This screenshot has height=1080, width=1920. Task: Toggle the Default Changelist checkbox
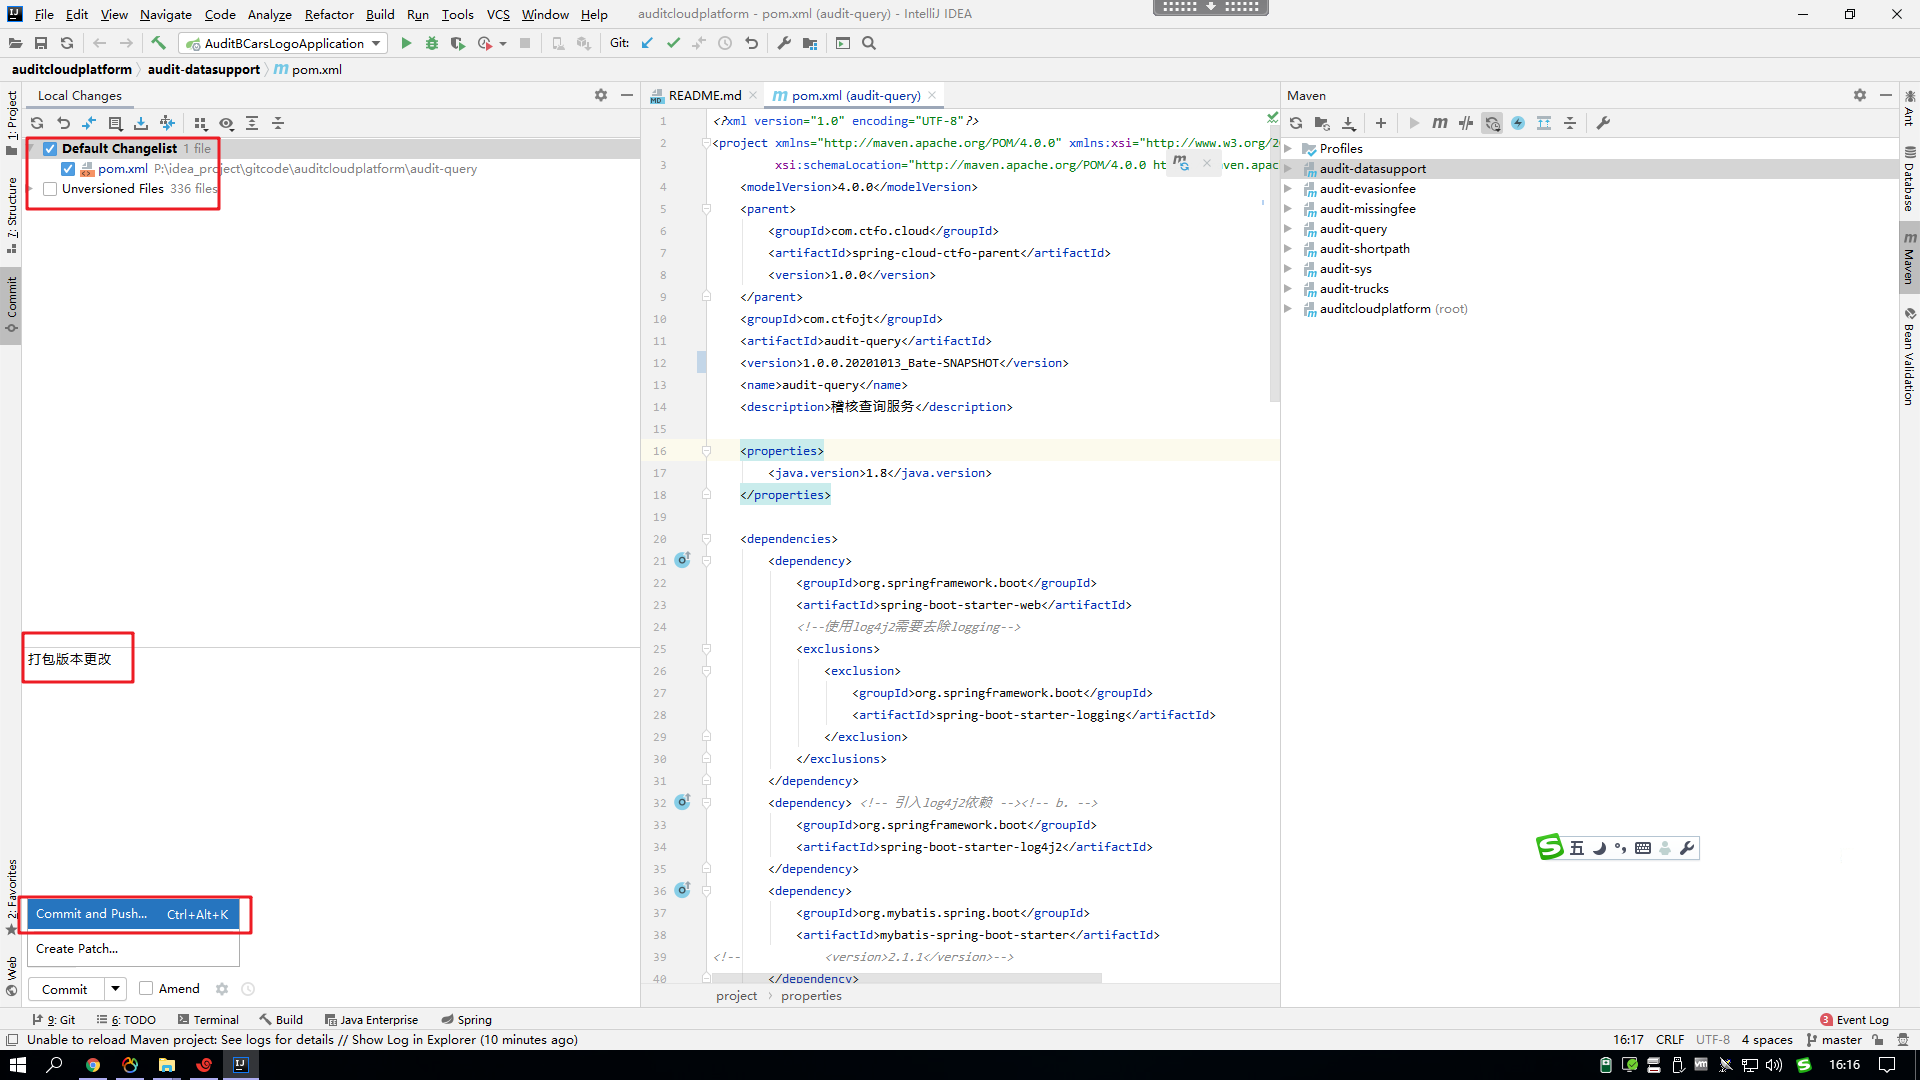click(x=50, y=148)
